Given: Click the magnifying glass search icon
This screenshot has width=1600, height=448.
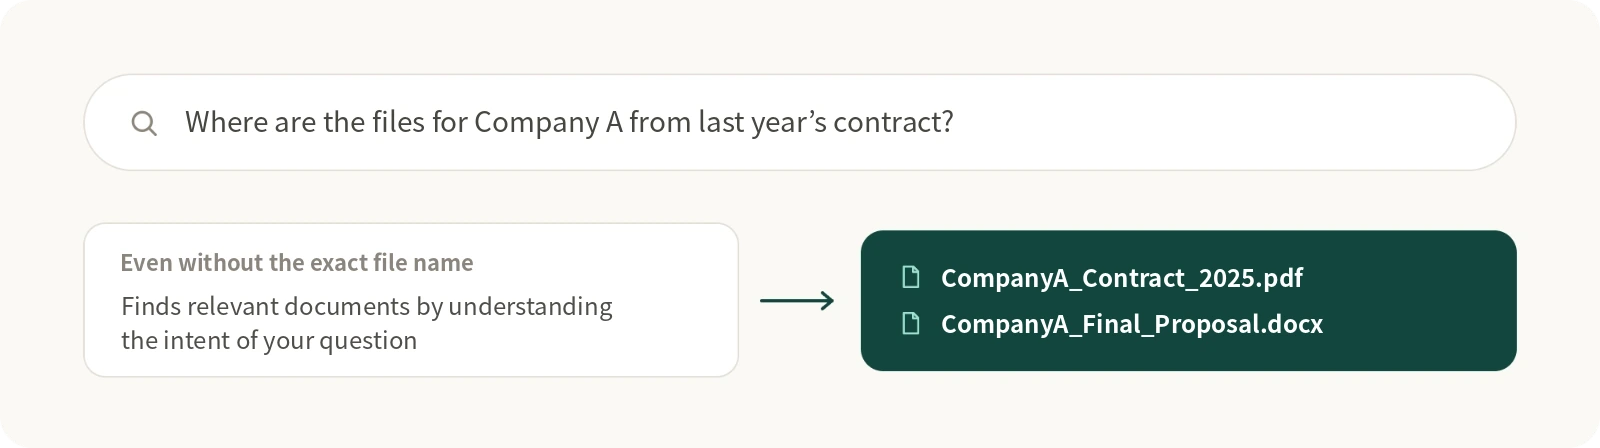Looking at the screenshot, I should (x=144, y=123).
